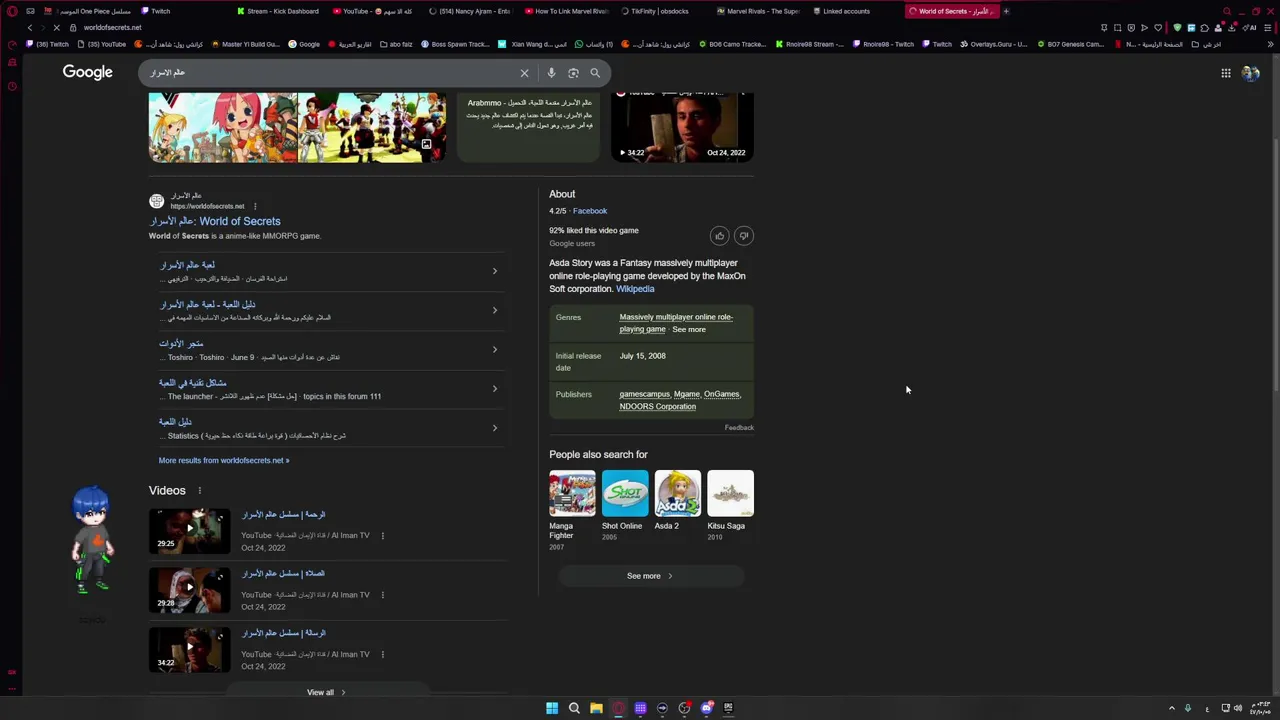
Task: Open the Kitsu Saga thumbnail
Action: [x=730, y=493]
